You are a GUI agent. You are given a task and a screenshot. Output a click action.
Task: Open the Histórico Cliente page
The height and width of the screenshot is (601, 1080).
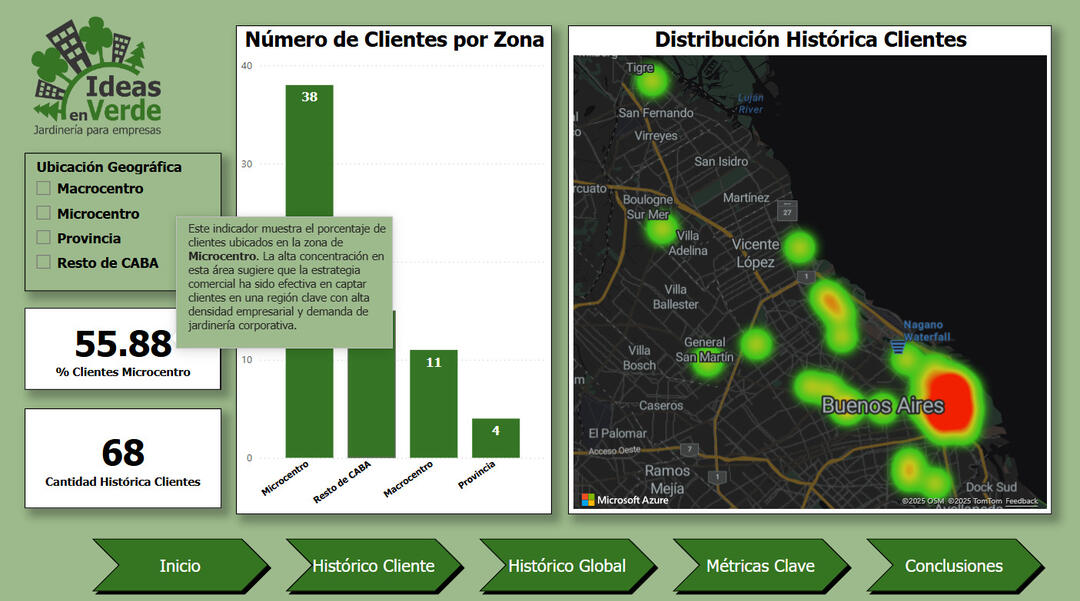pyautogui.click(x=373, y=566)
